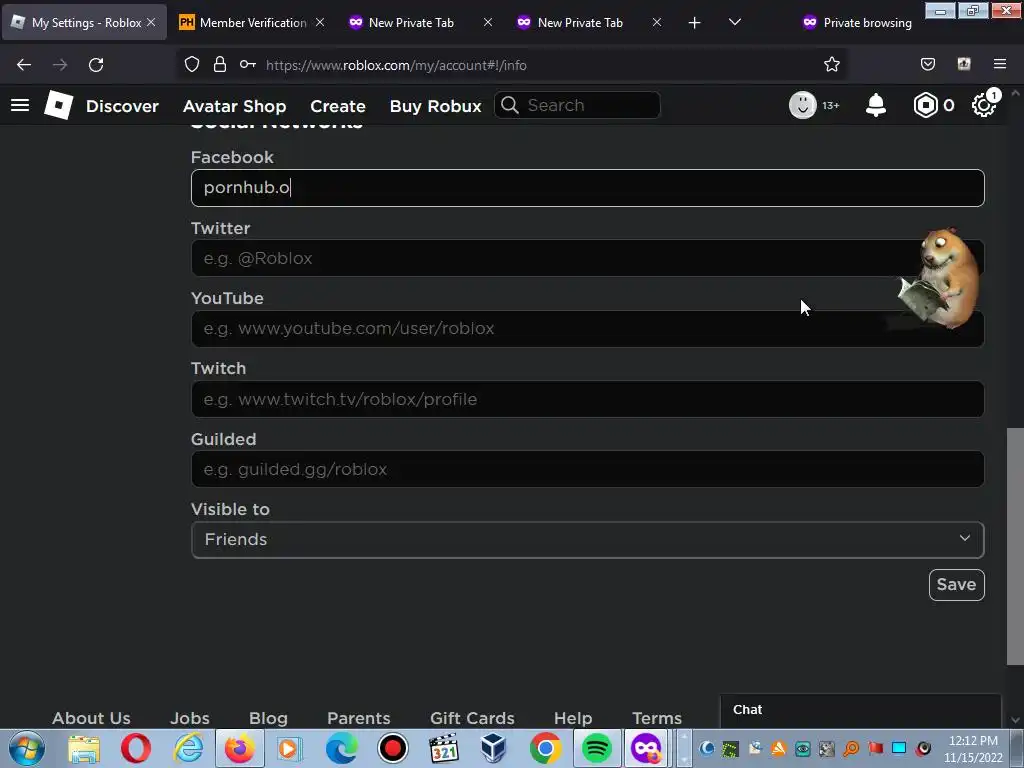Open the Buy Robux page
This screenshot has width=1024, height=768.
click(x=436, y=106)
